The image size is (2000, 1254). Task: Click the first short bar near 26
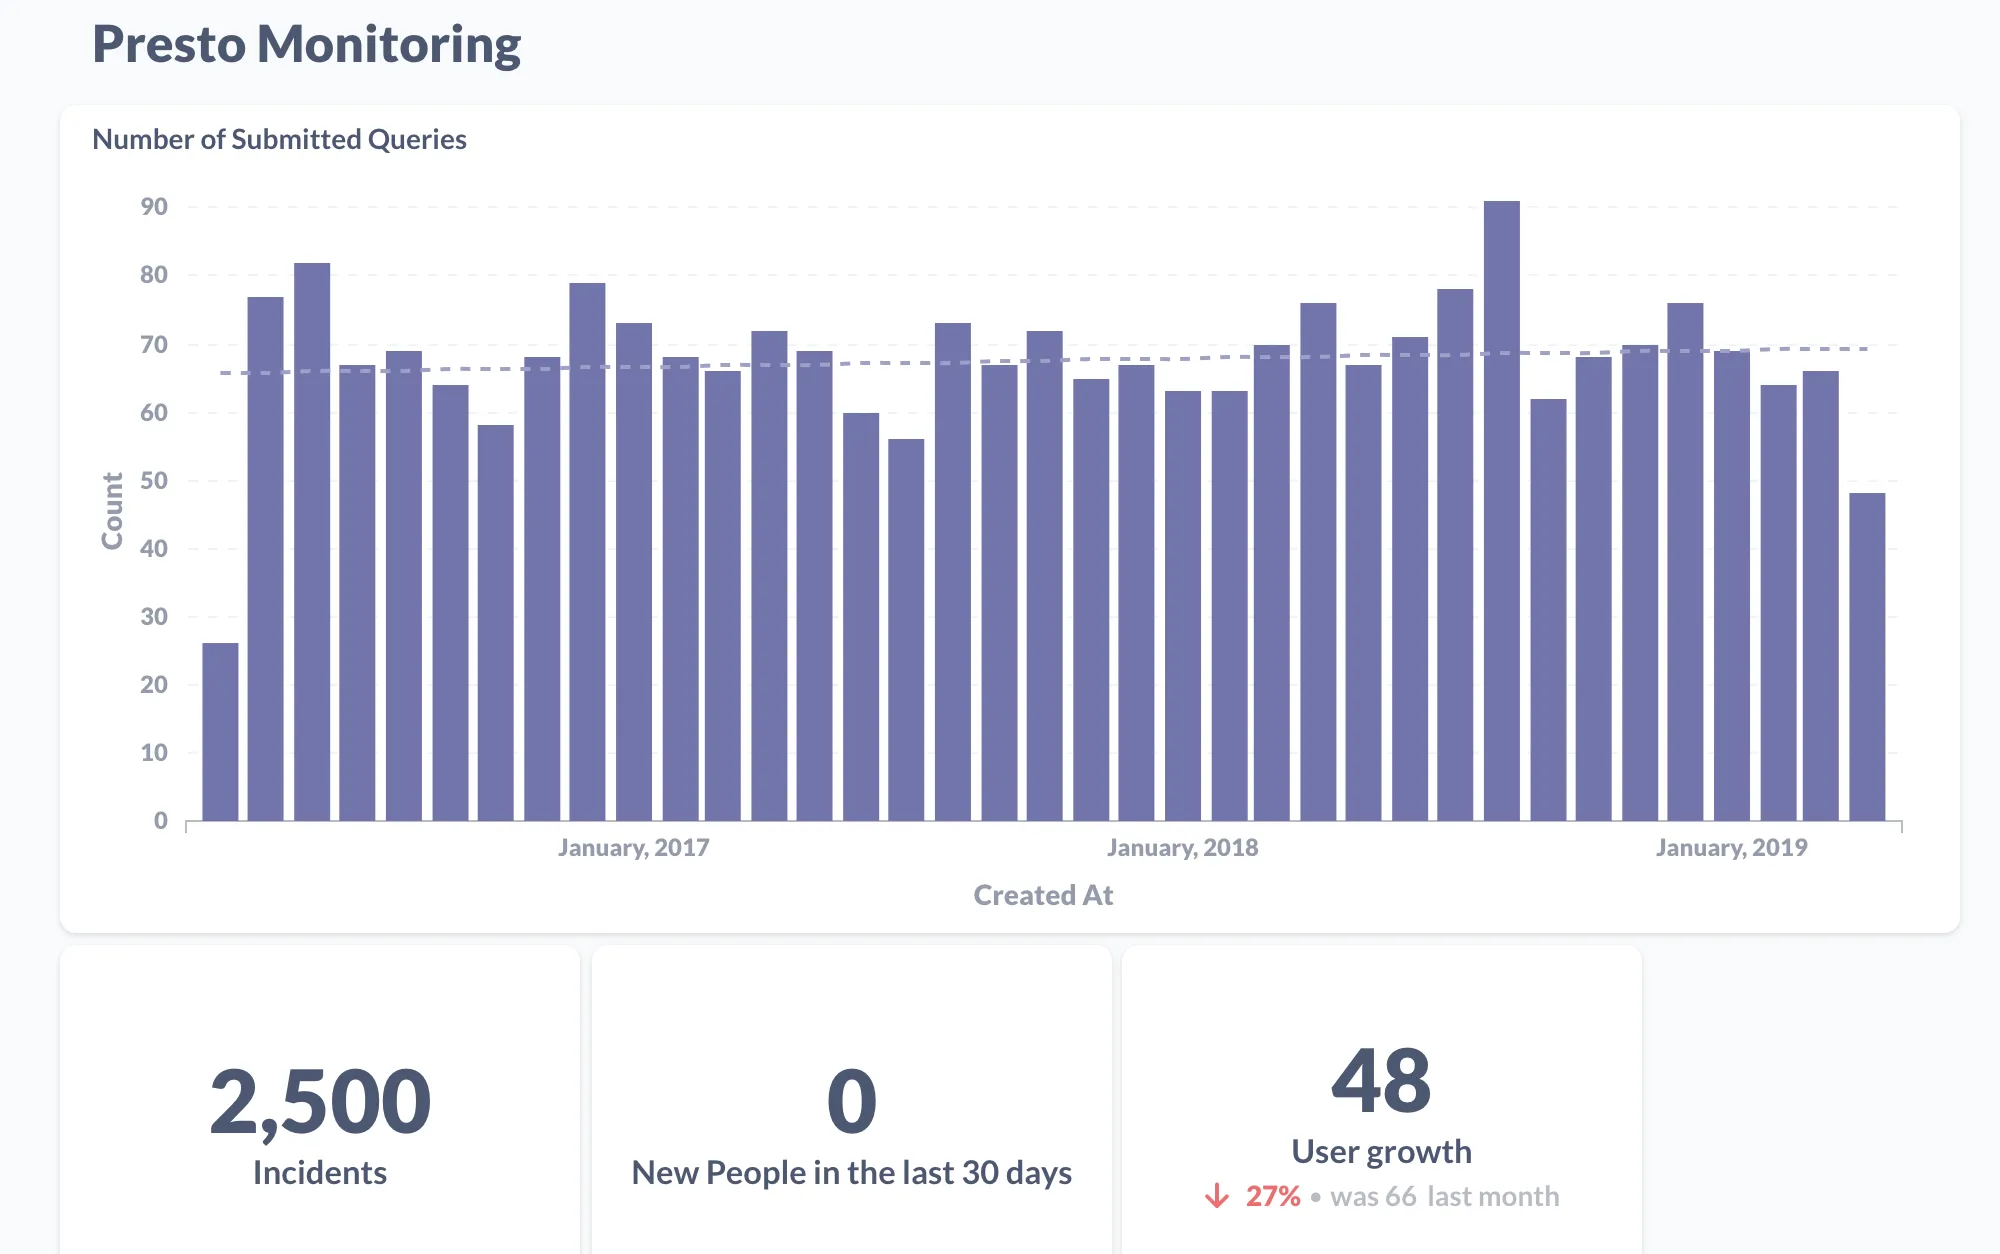pyautogui.click(x=220, y=732)
